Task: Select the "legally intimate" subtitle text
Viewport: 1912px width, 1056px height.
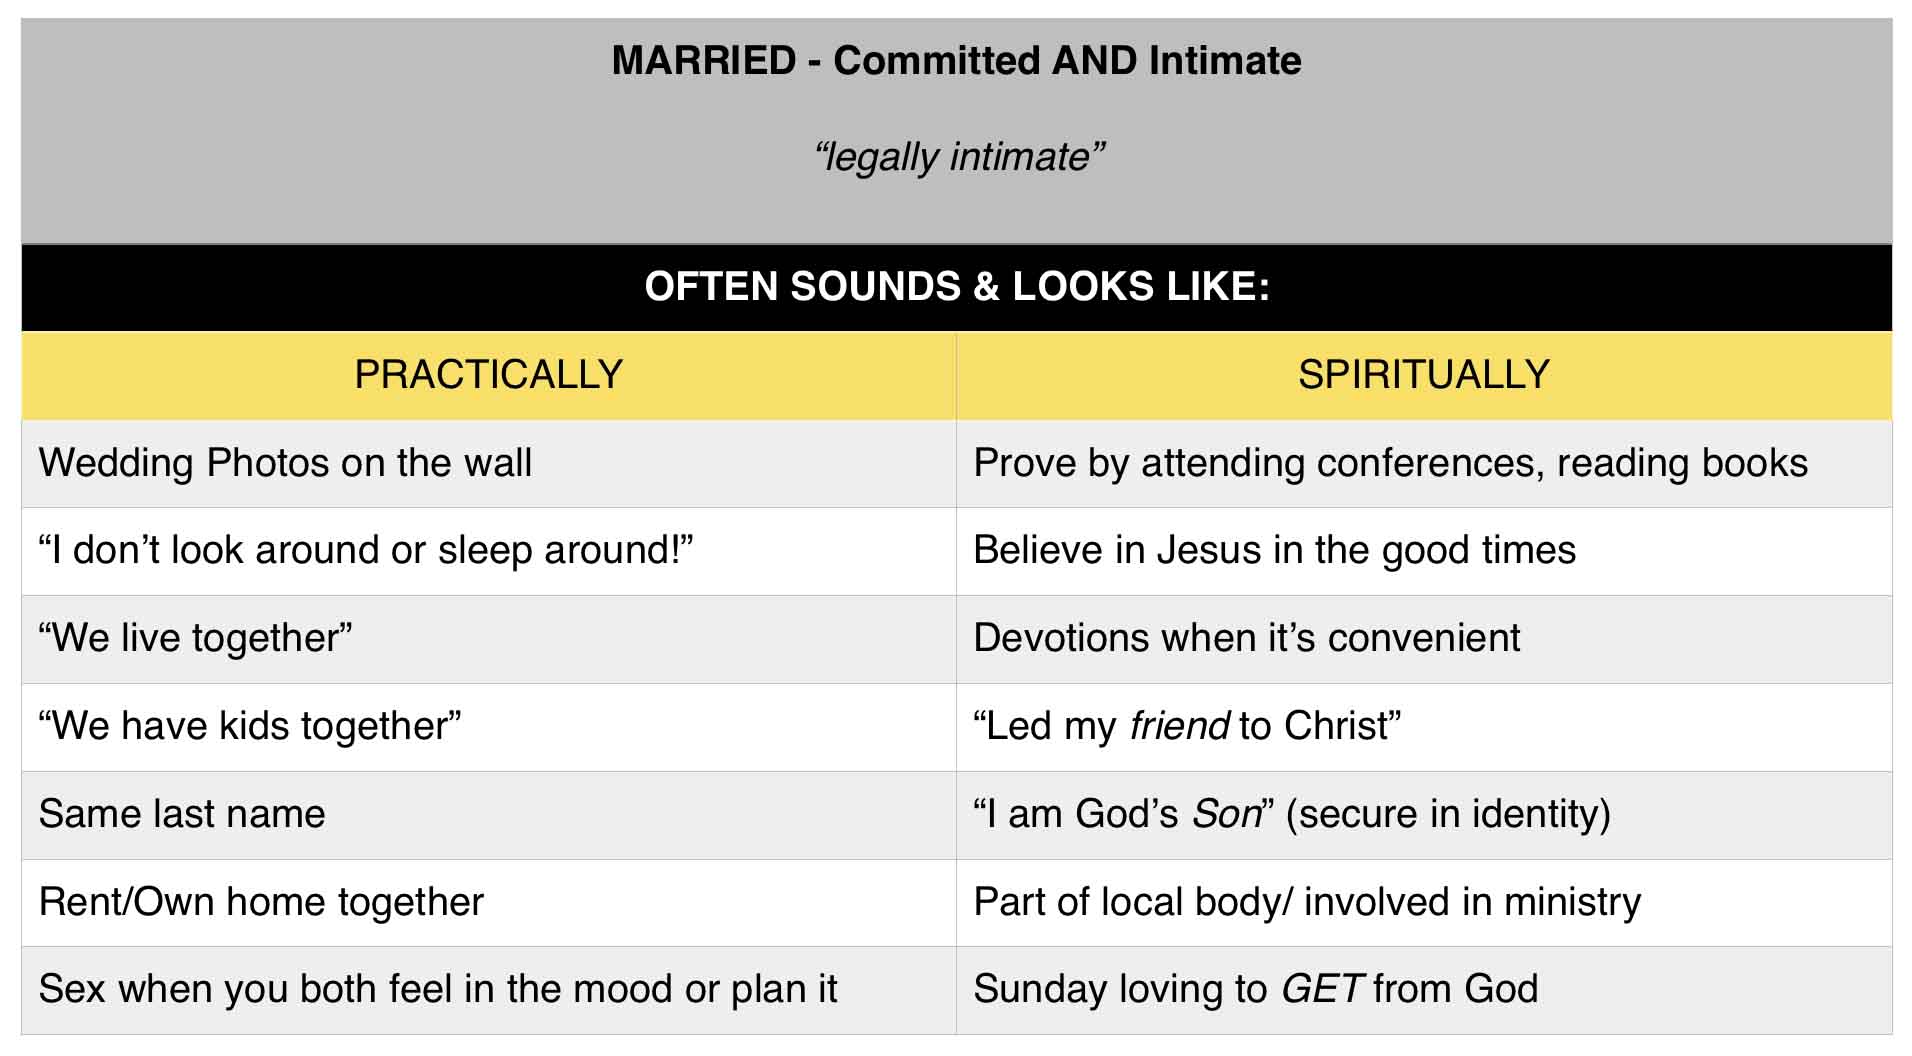Action: click(958, 157)
